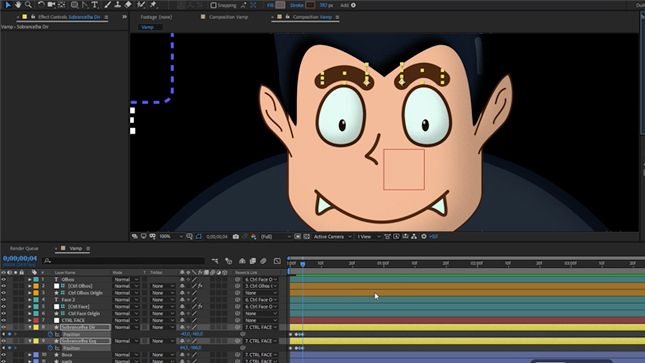645x363 pixels.
Task: Click the timeline layer search field
Action: pos(123,261)
